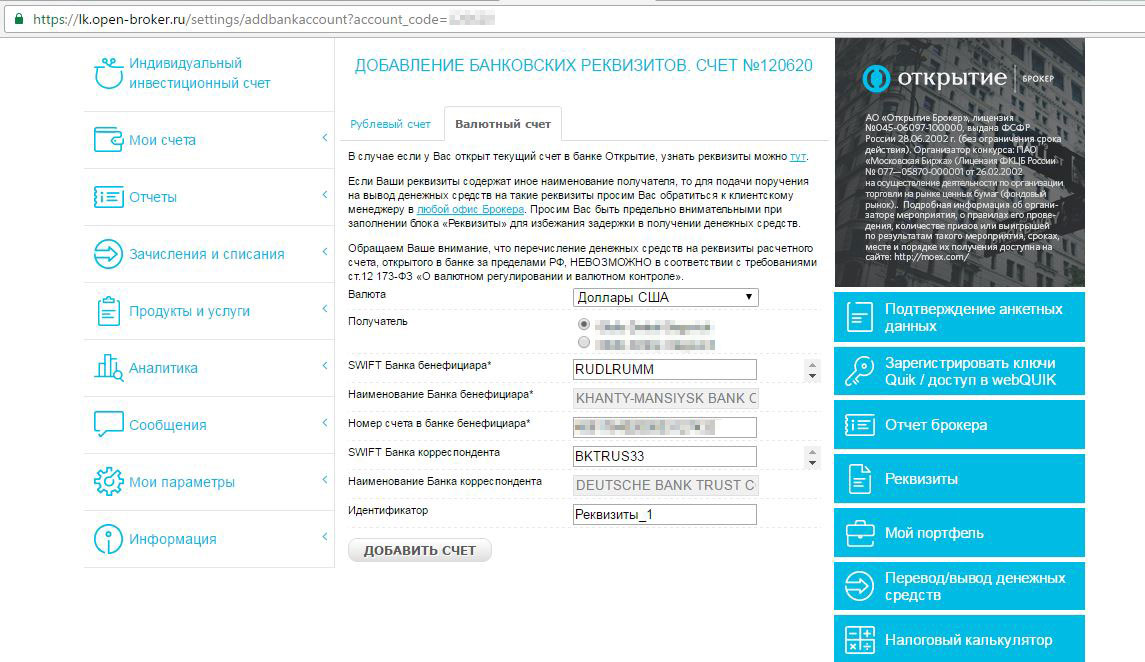Click the up arrow next to beneficiary SWIFT
Image resolution: width=1145 pixels, height=662 pixels.
click(x=812, y=365)
